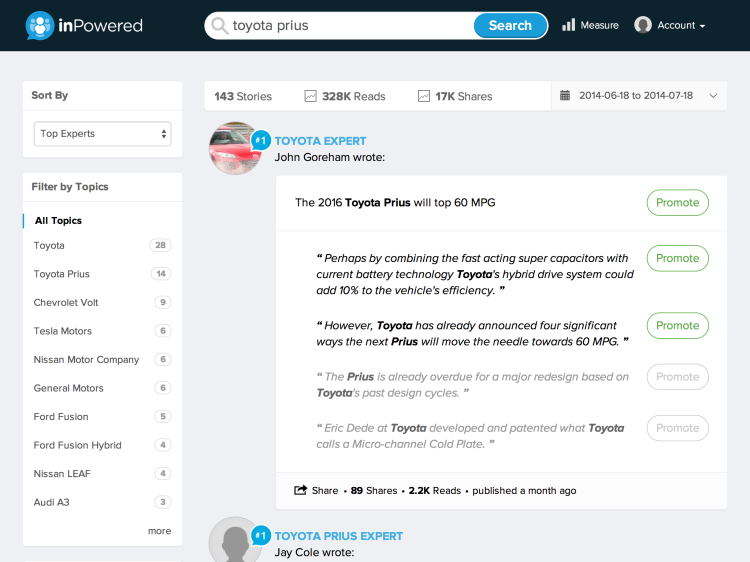Click the 2014-06-18 to 2014-07-18 date text
Screen dimensions: 750x562
click(636, 96)
